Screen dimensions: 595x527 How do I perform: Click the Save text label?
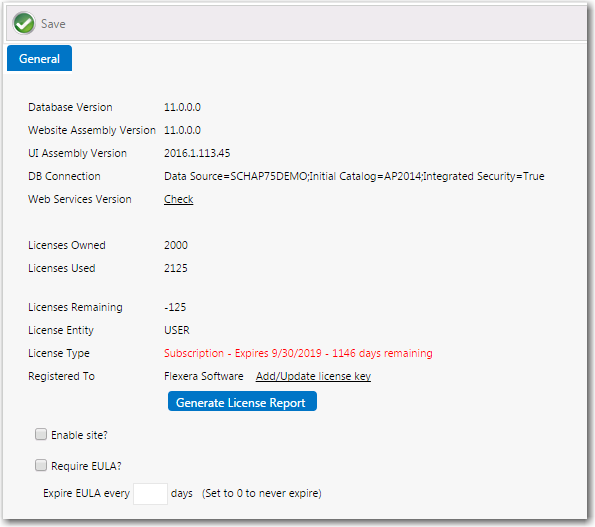tap(53, 24)
